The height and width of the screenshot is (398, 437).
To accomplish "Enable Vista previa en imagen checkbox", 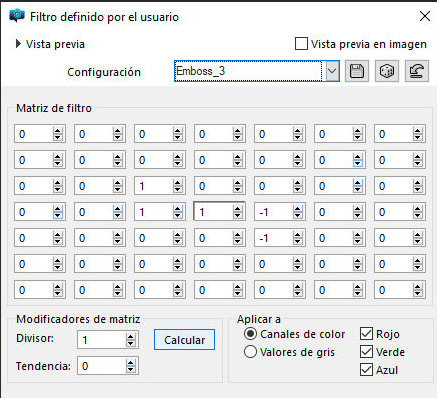I will click(301, 44).
